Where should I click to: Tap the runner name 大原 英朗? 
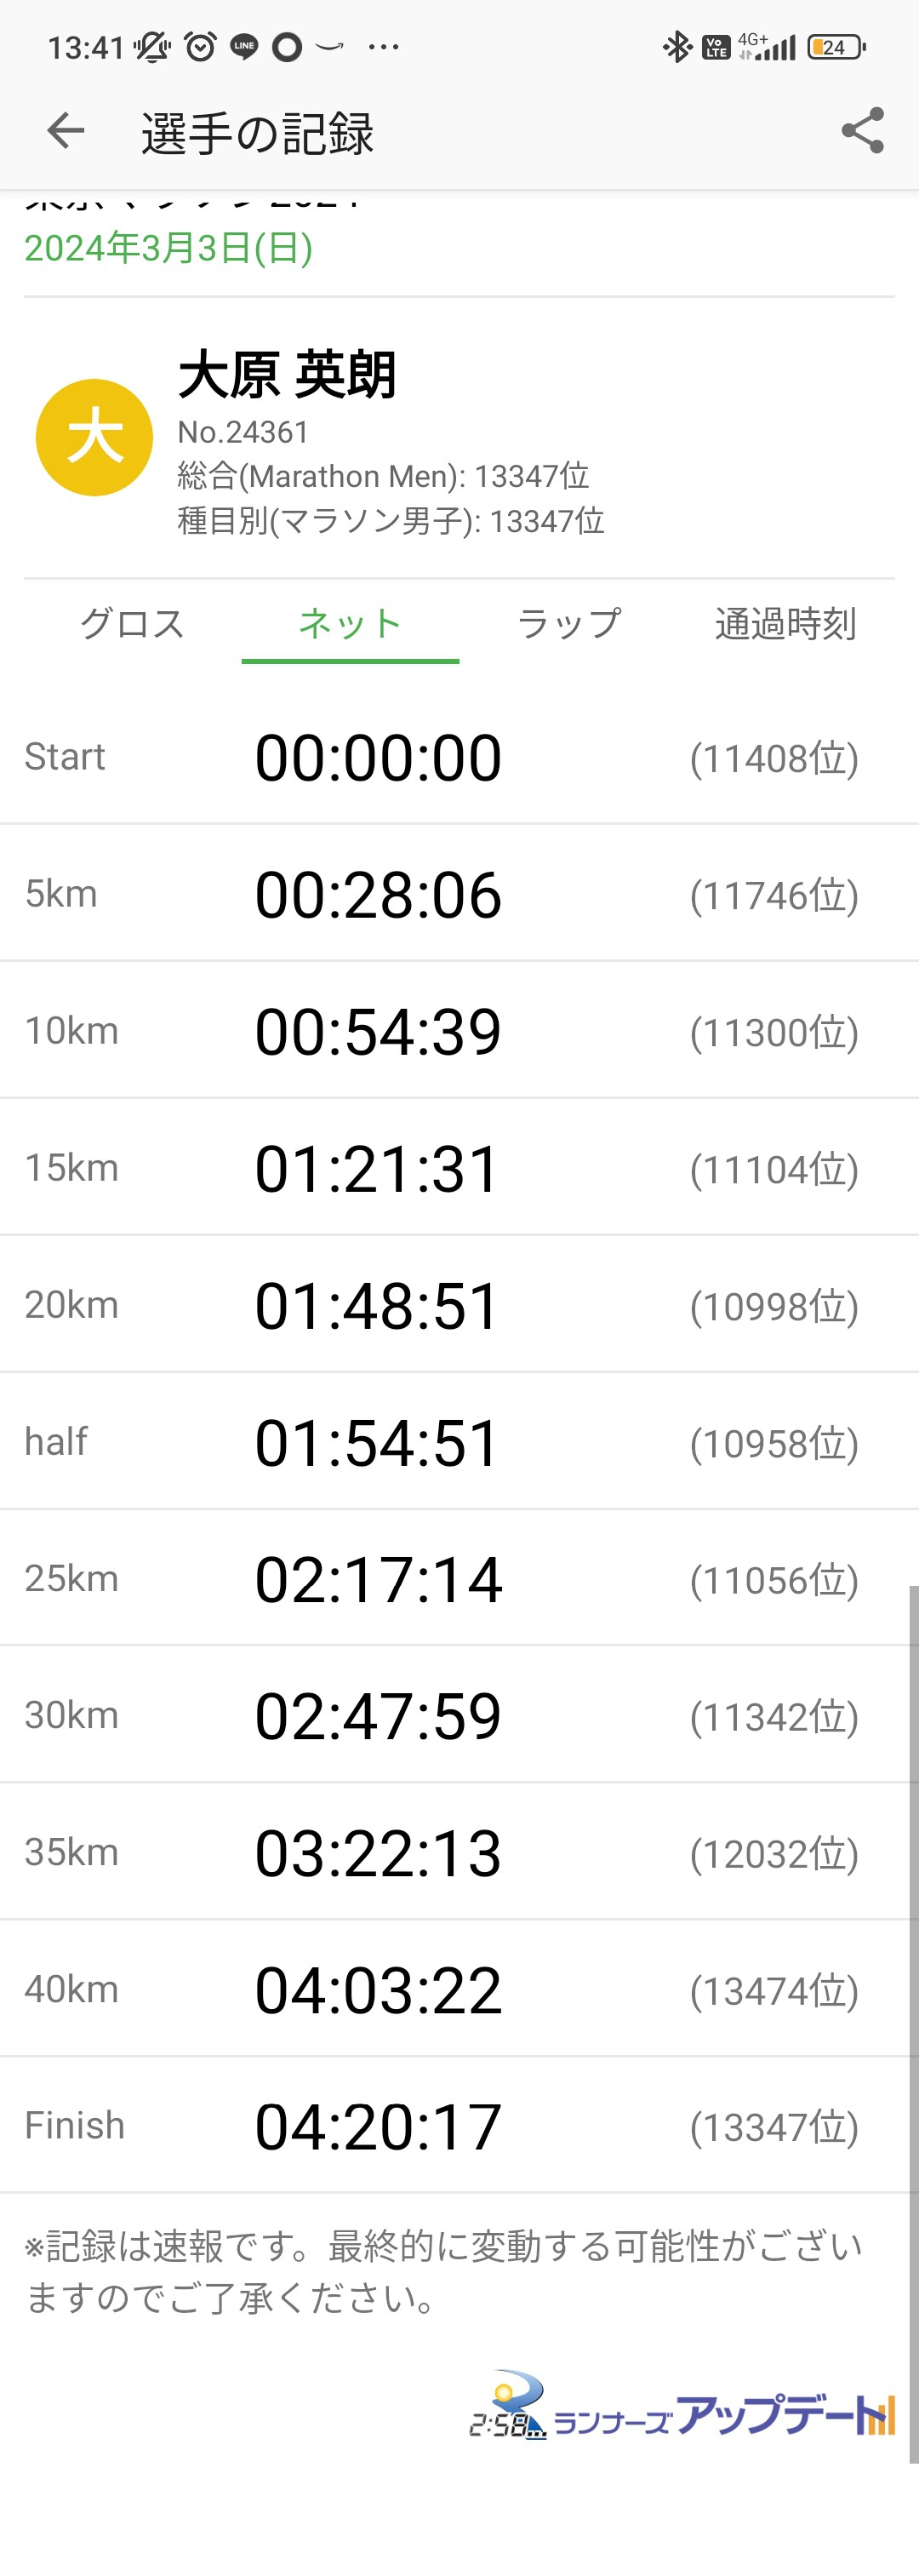(287, 375)
